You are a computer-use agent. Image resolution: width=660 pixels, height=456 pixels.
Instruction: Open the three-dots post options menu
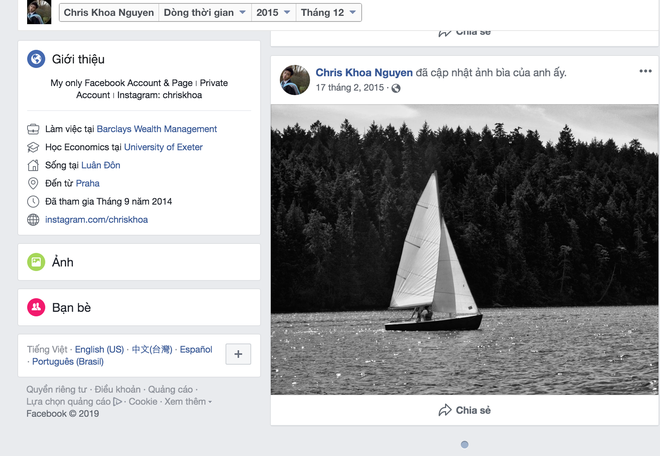pyautogui.click(x=645, y=72)
